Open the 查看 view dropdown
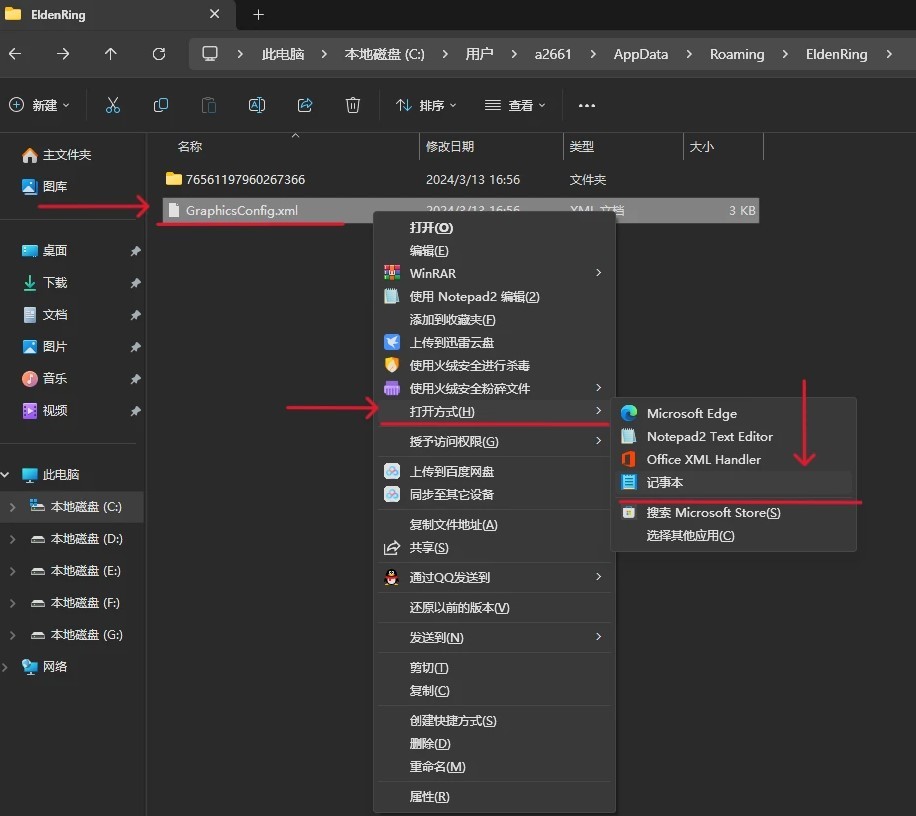This screenshot has height=816, width=916. coord(515,105)
